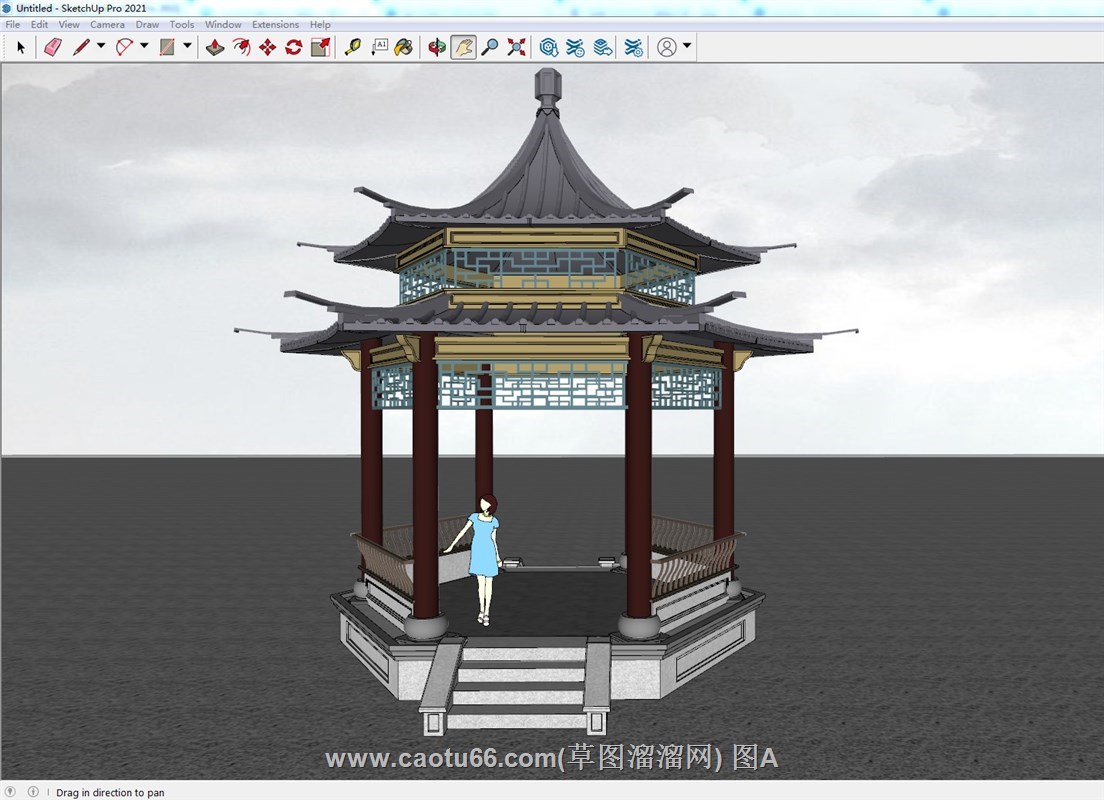The height and width of the screenshot is (800, 1104).
Task: Activate the Orbit camera tool
Action: click(x=437, y=47)
